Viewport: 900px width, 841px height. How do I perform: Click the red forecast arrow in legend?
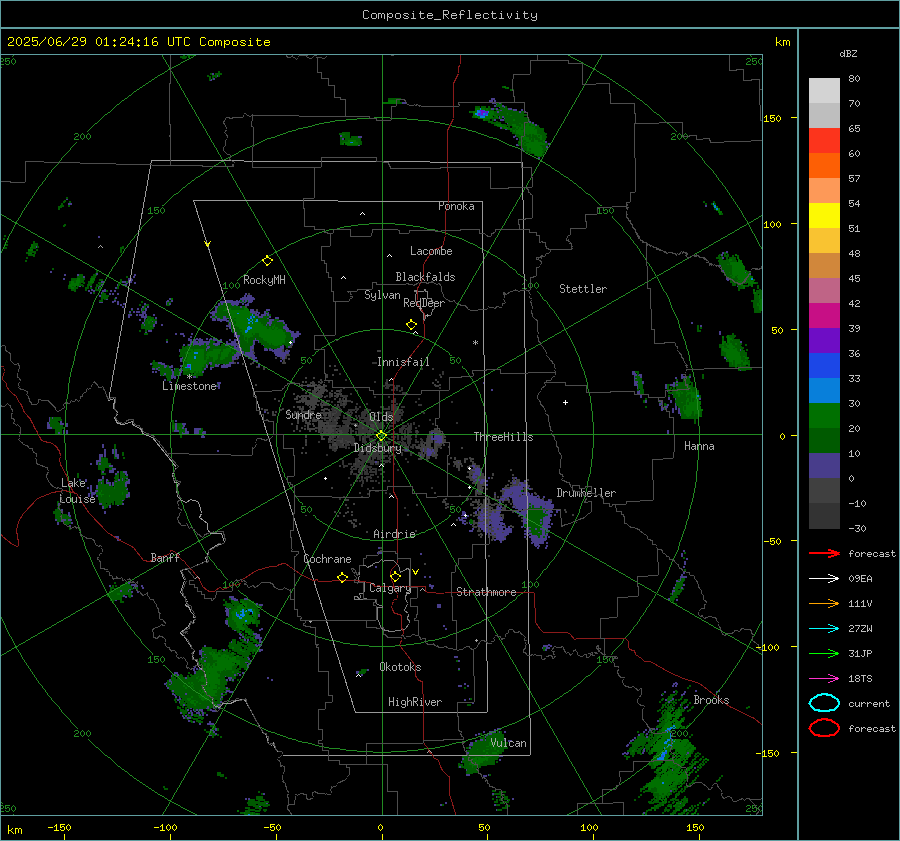coord(824,553)
